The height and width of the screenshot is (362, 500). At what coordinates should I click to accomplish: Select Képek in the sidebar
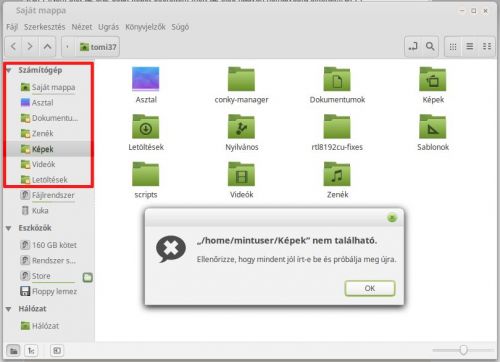pos(48,149)
